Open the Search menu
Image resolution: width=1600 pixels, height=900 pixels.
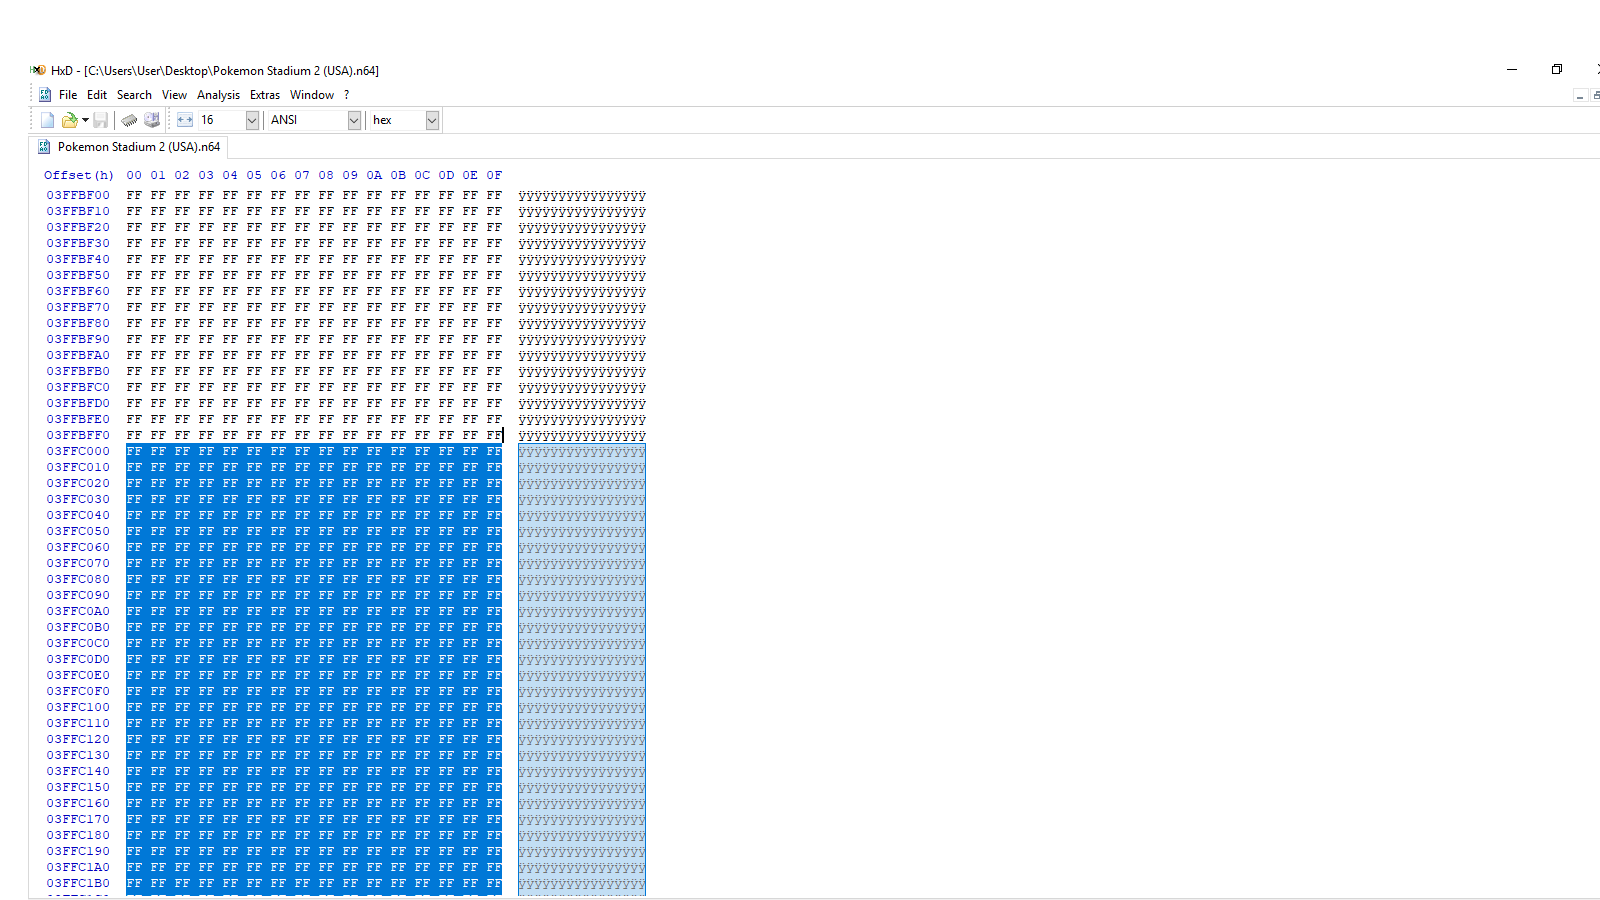coord(134,95)
